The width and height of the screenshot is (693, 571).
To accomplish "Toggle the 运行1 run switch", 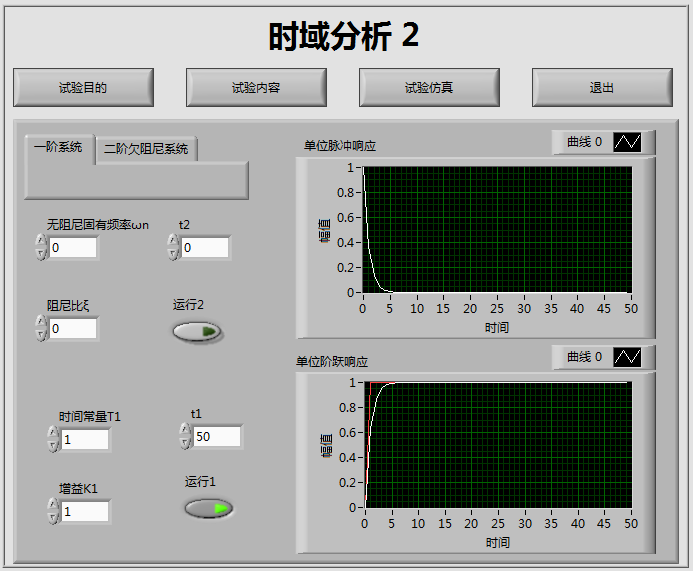I will pos(209,509).
